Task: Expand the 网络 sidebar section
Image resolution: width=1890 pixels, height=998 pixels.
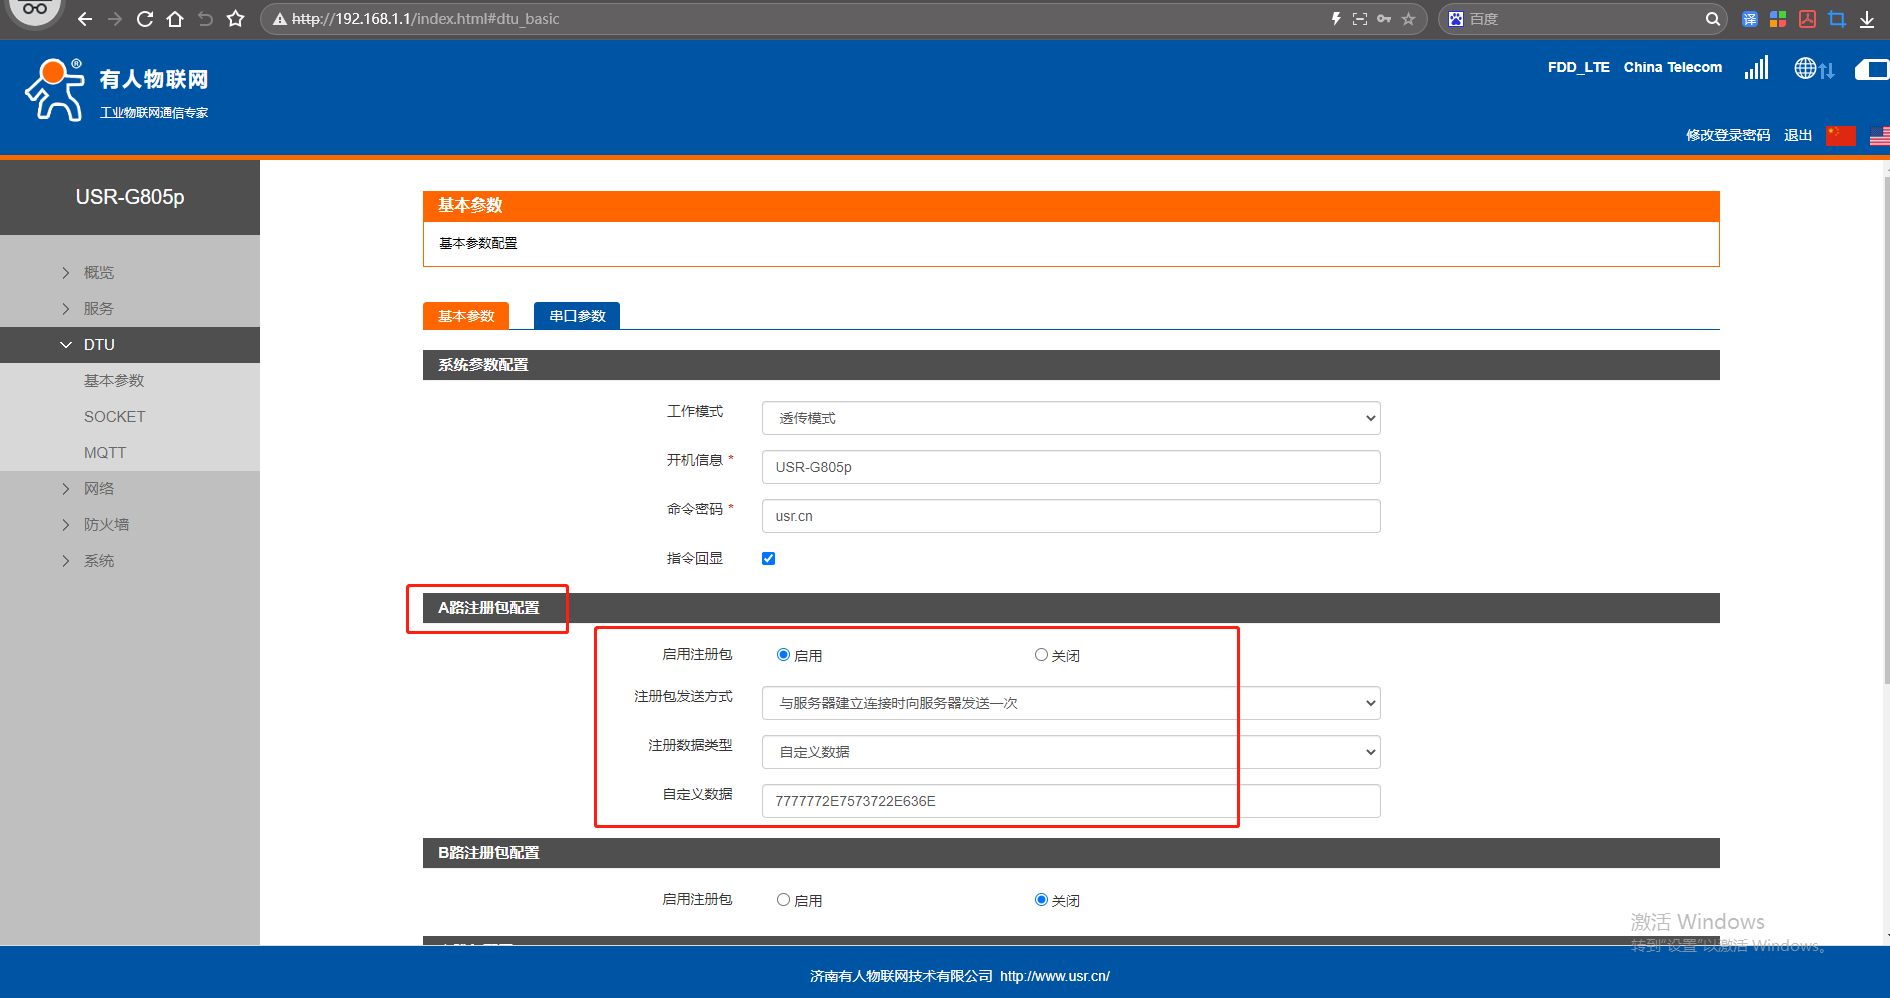Action: pyautogui.click(x=99, y=489)
